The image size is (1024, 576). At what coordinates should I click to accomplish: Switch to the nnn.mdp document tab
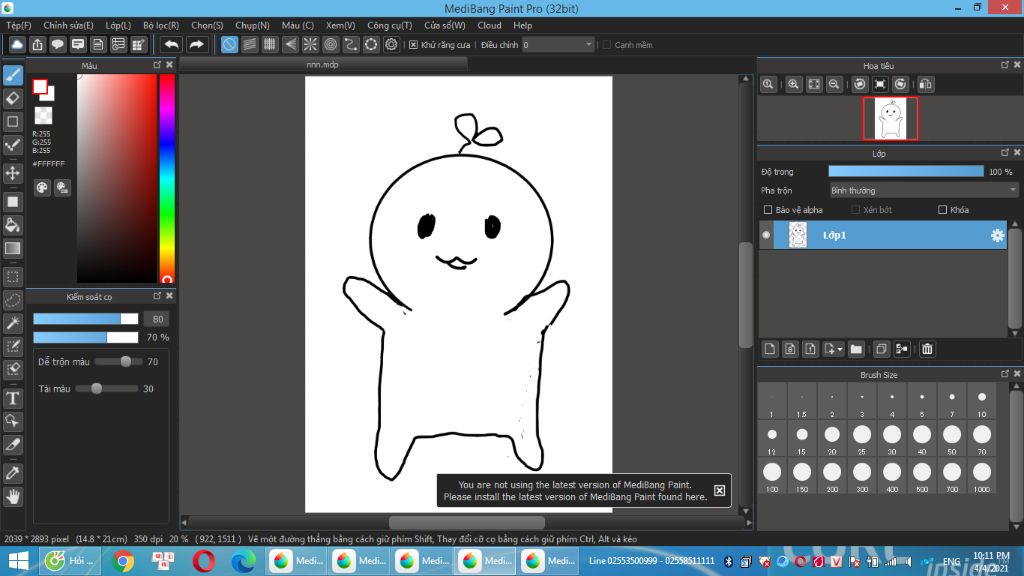point(323,65)
